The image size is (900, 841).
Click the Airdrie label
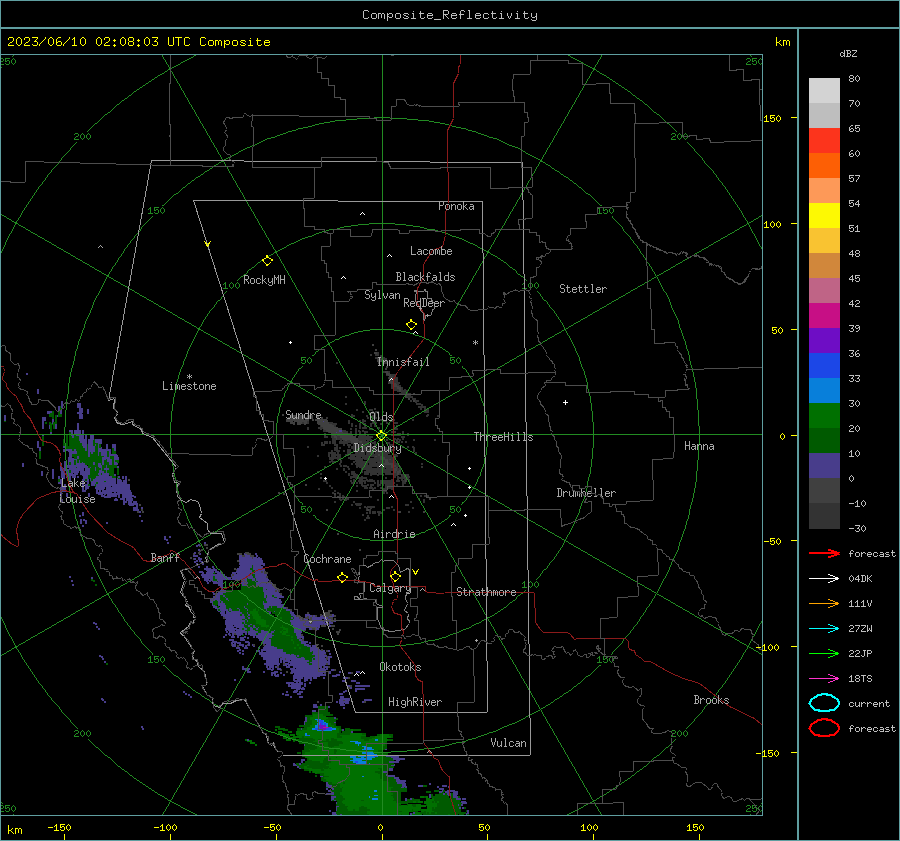[x=394, y=534]
